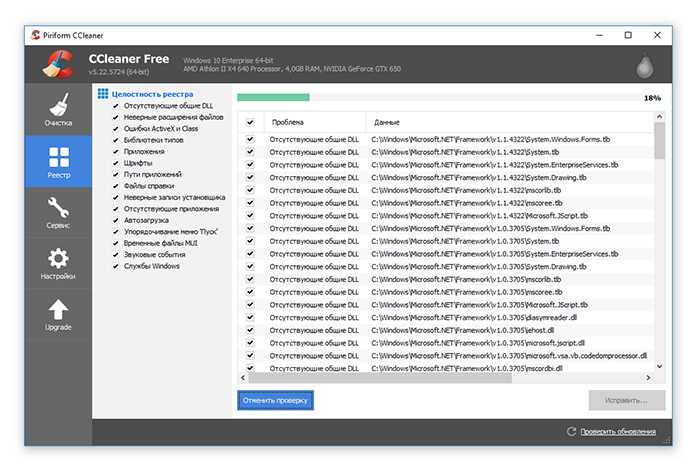This screenshot has width=700, height=469.
Task: Toggle Неверные записи установщика option
Action: [x=116, y=197]
